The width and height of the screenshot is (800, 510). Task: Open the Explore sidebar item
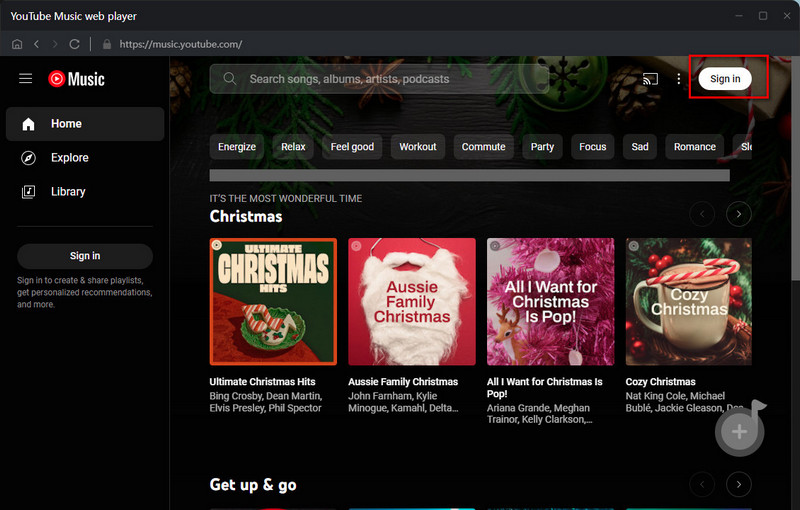[x=85, y=158]
